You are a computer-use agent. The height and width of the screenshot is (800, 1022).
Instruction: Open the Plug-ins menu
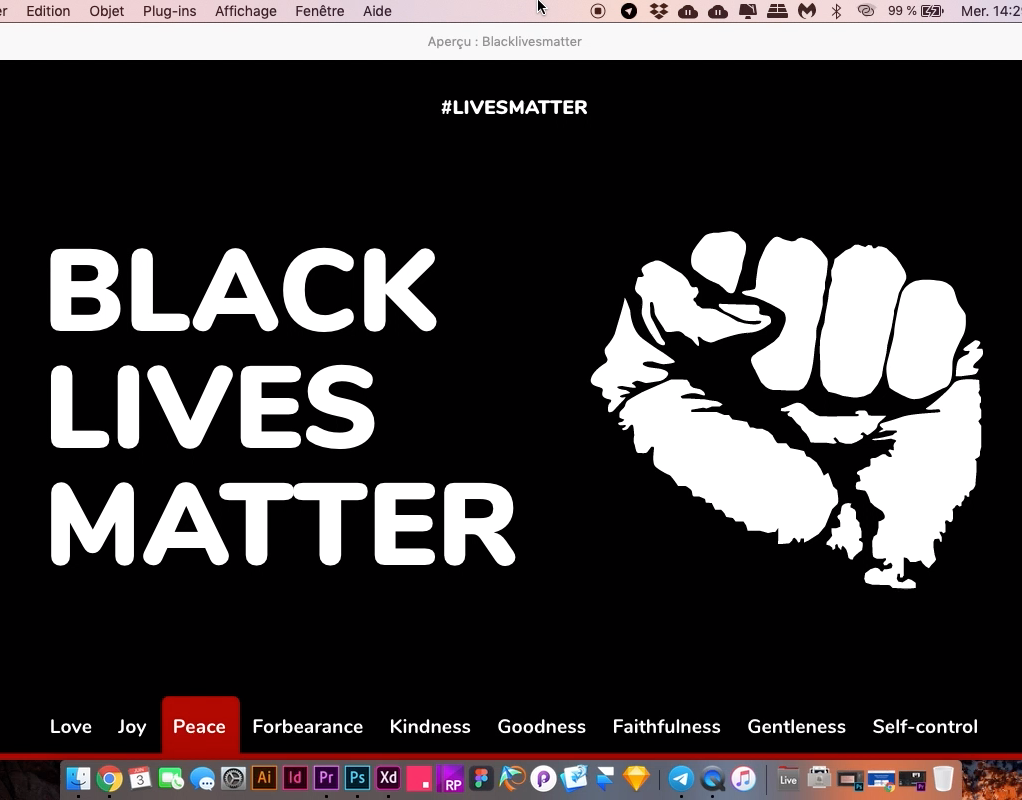click(169, 11)
